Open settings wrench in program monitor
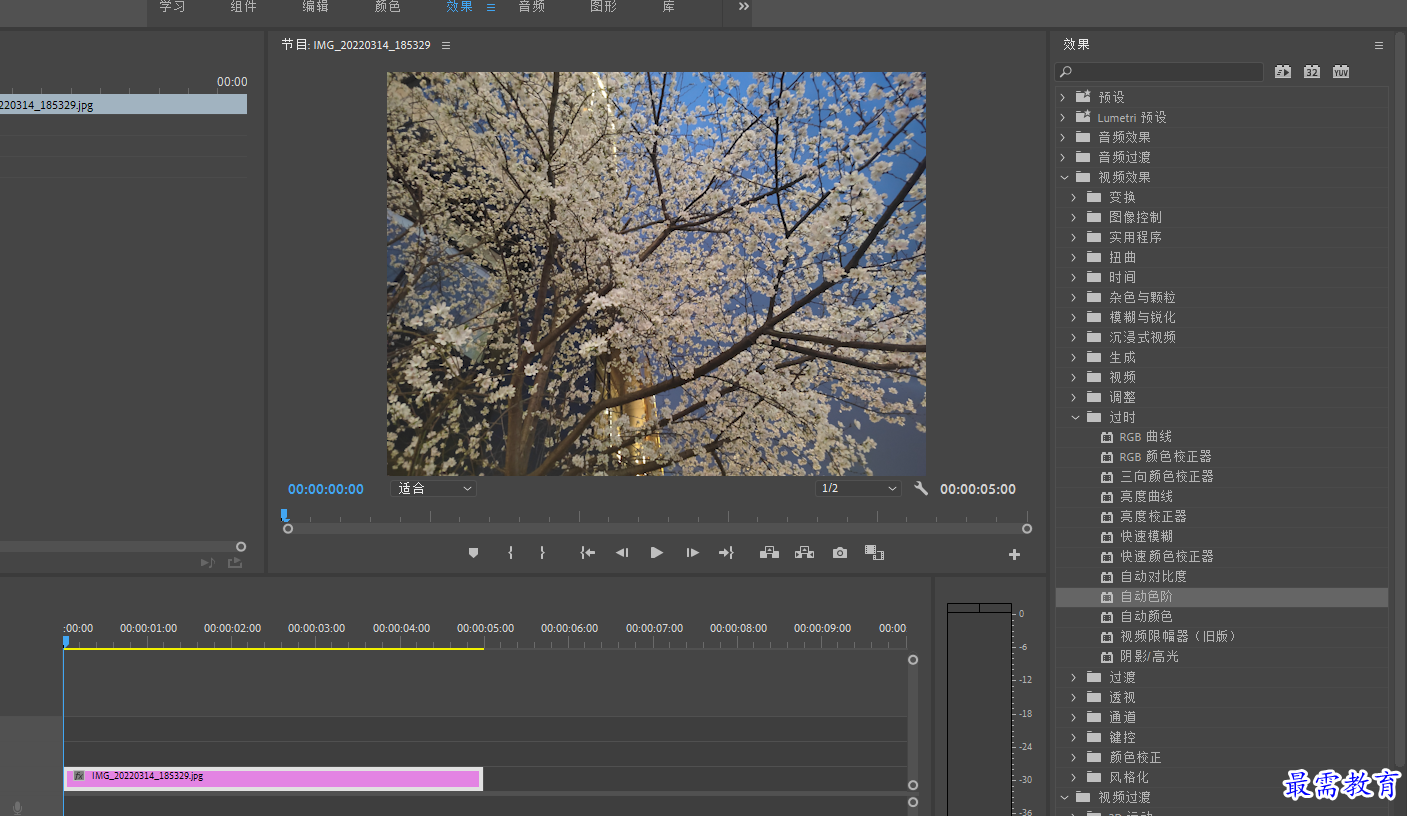The image size is (1407, 816). (921, 489)
